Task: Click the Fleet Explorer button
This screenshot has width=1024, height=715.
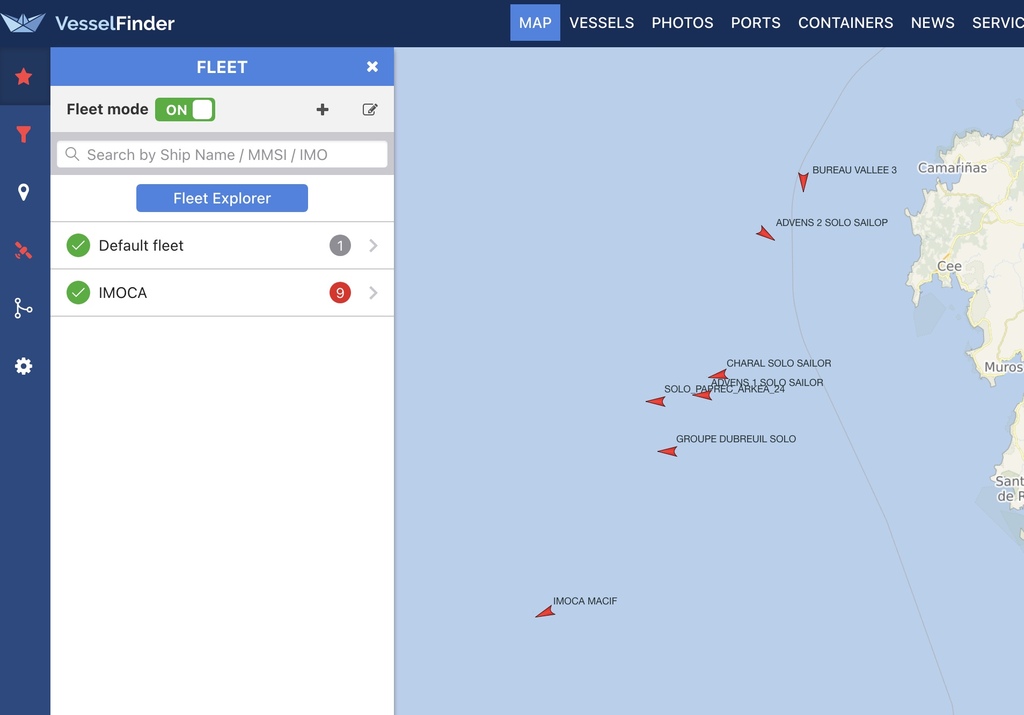Action: point(222,198)
